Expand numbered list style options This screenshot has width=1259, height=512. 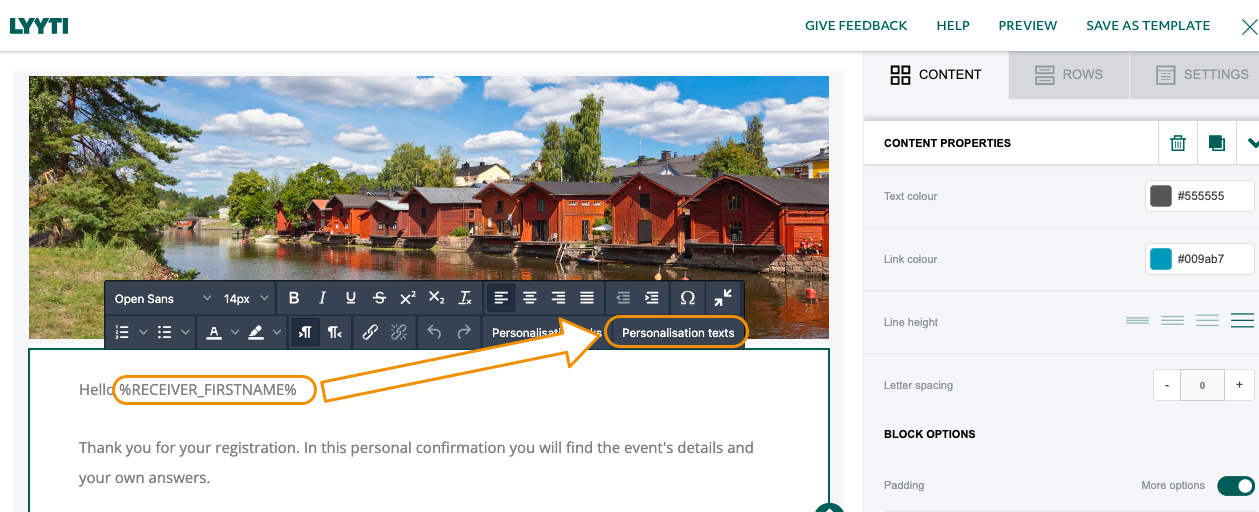(143, 332)
